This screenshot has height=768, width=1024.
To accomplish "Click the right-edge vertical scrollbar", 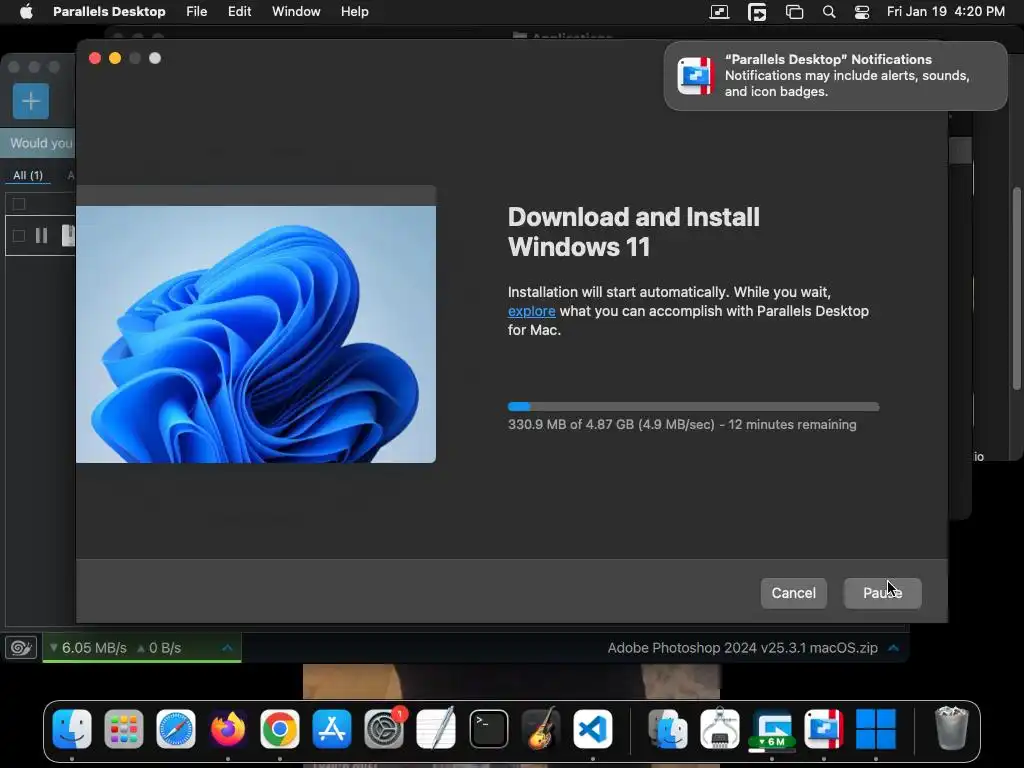I will pyautogui.click(x=1016, y=288).
